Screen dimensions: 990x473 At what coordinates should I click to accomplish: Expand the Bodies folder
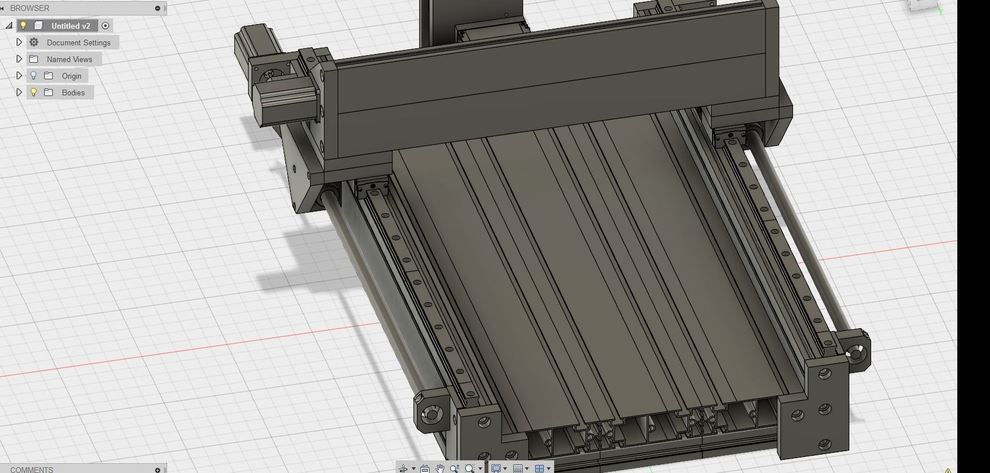tap(19, 93)
